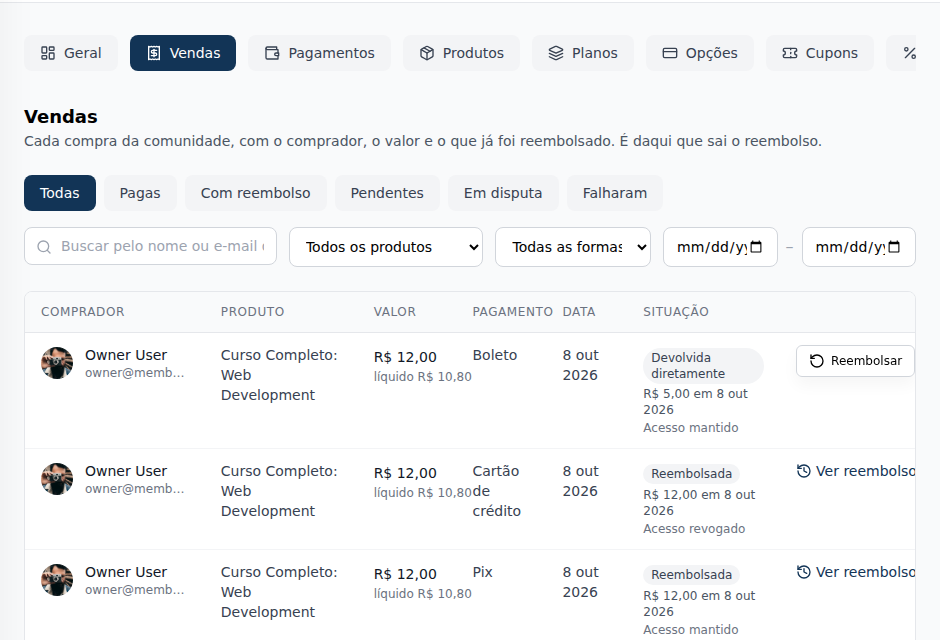
Task: Open the Opções tab
Action: pyautogui.click(x=700, y=53)
